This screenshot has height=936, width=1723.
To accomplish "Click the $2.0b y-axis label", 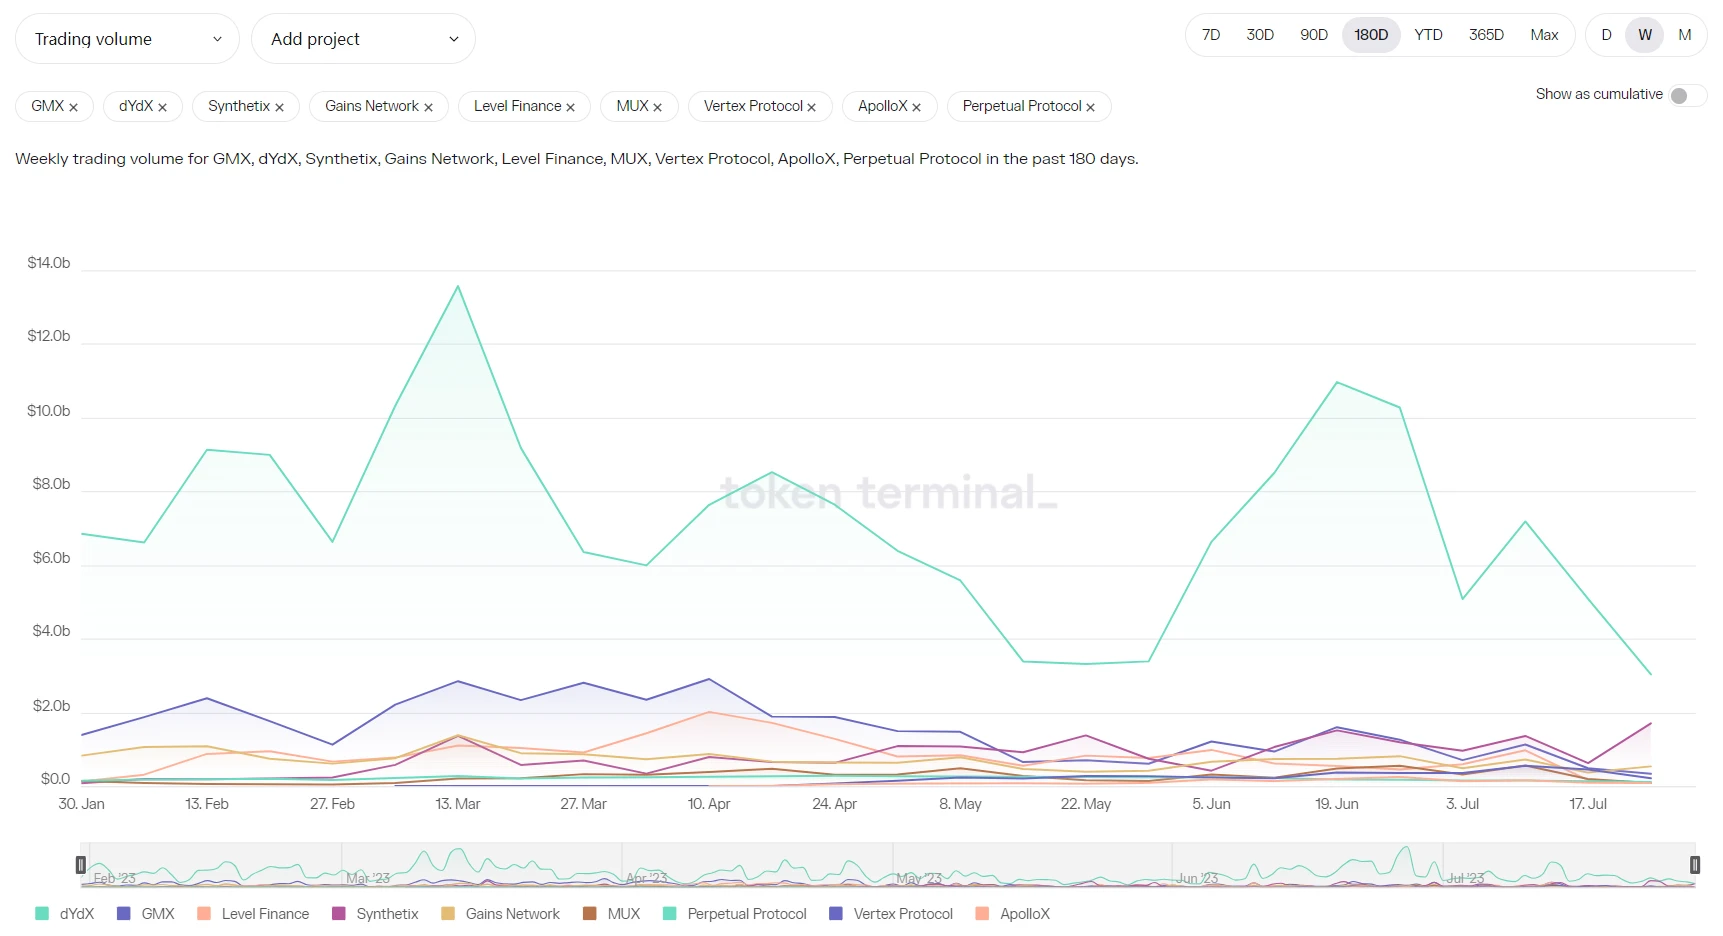I will click(x=51, y=706).
